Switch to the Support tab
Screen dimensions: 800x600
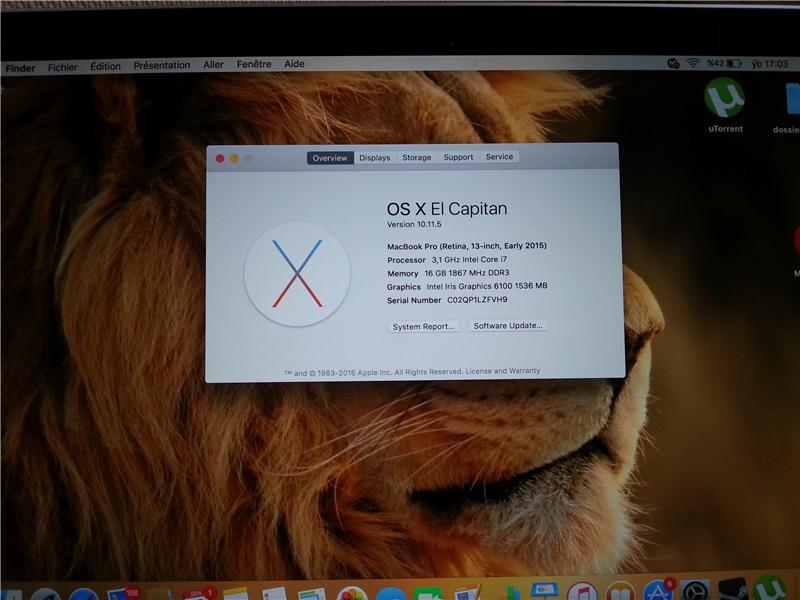click(458, 157)
